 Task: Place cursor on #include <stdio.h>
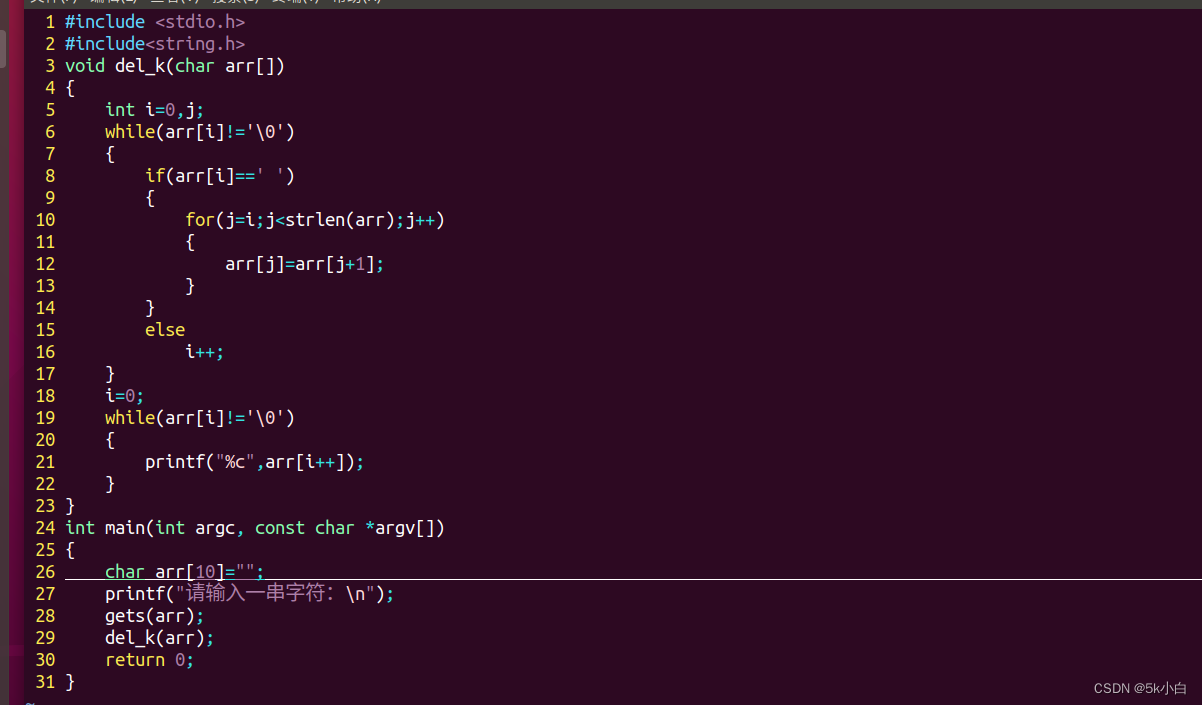155,21
